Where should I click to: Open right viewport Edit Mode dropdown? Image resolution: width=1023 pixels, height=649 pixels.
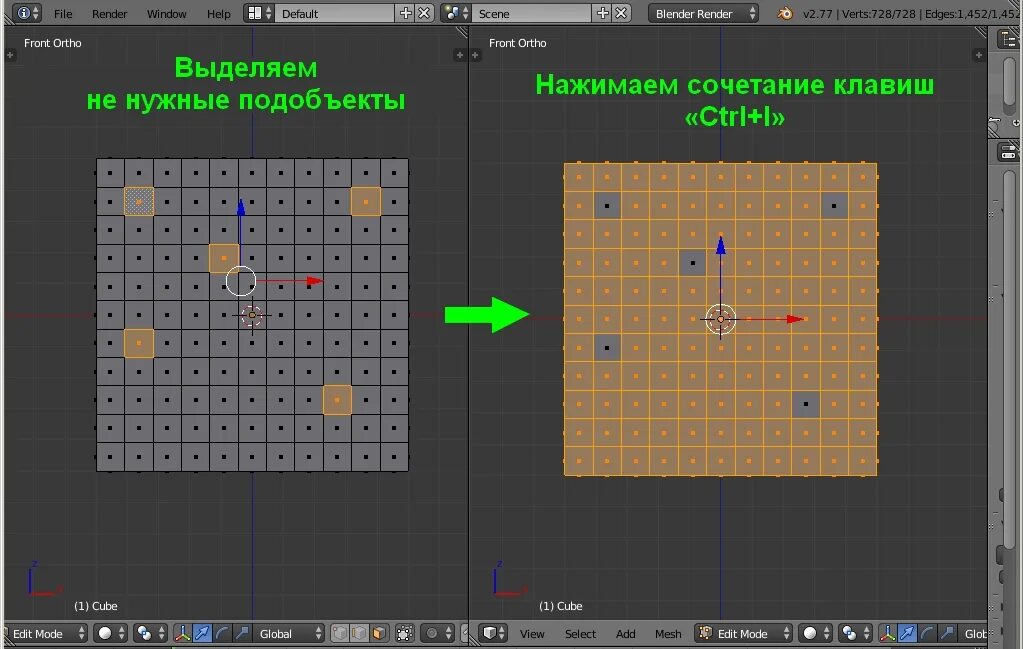[743, 633]
